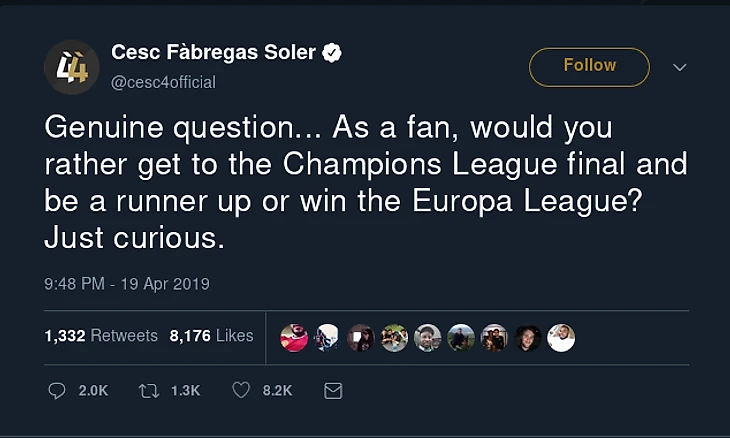View the 1,332 Retweets list

pyautogui.click(x=101, y=336)
